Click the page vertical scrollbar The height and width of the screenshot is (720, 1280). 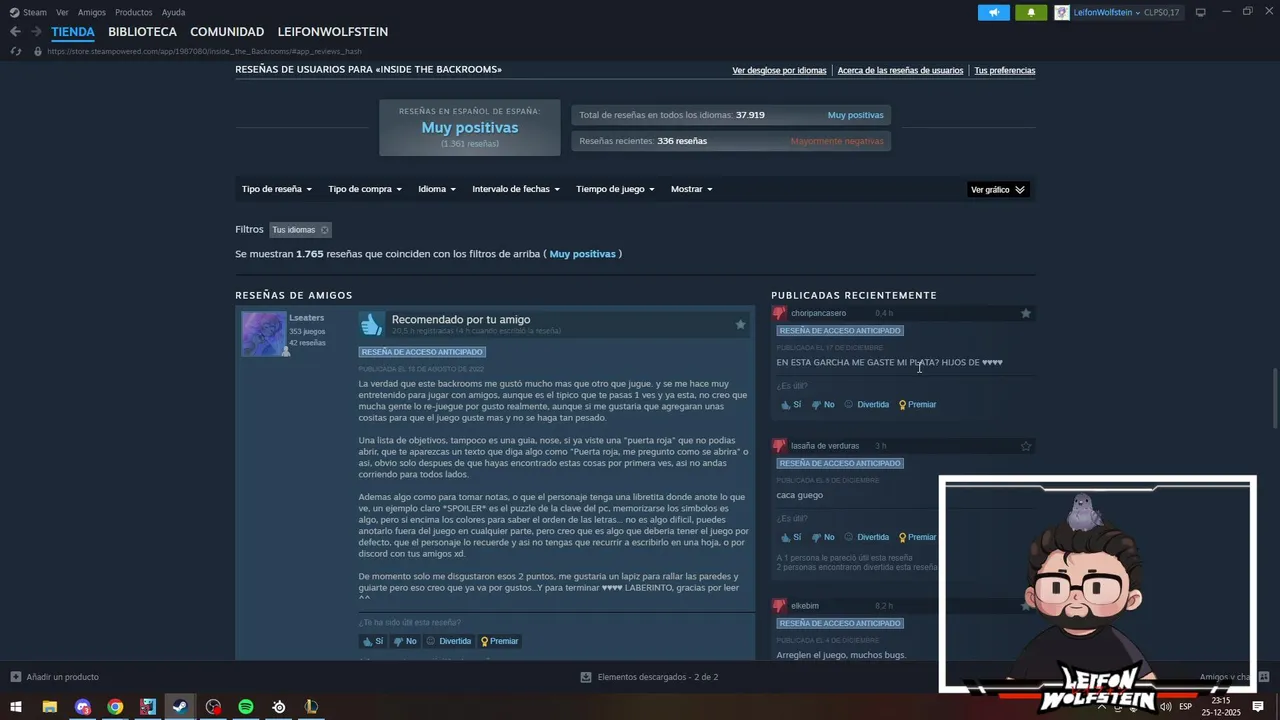(x=1275, y=398)
